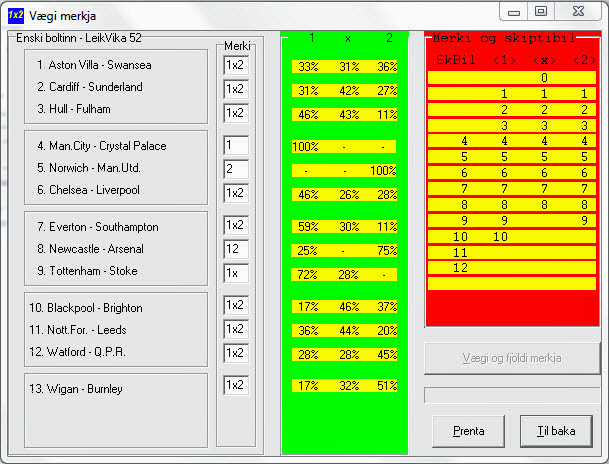609x464 pixels.
Task: Click the Prenta button
Action: (x=468, y=431)
